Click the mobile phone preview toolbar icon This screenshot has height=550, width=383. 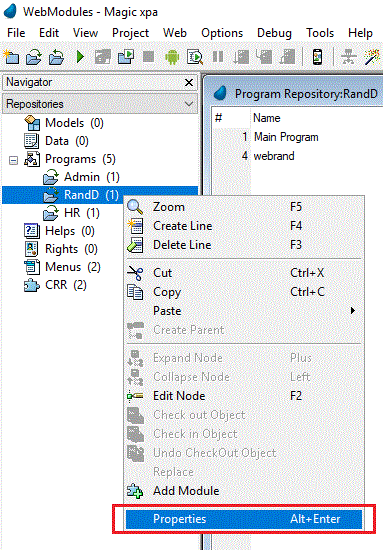click(317, 56)
